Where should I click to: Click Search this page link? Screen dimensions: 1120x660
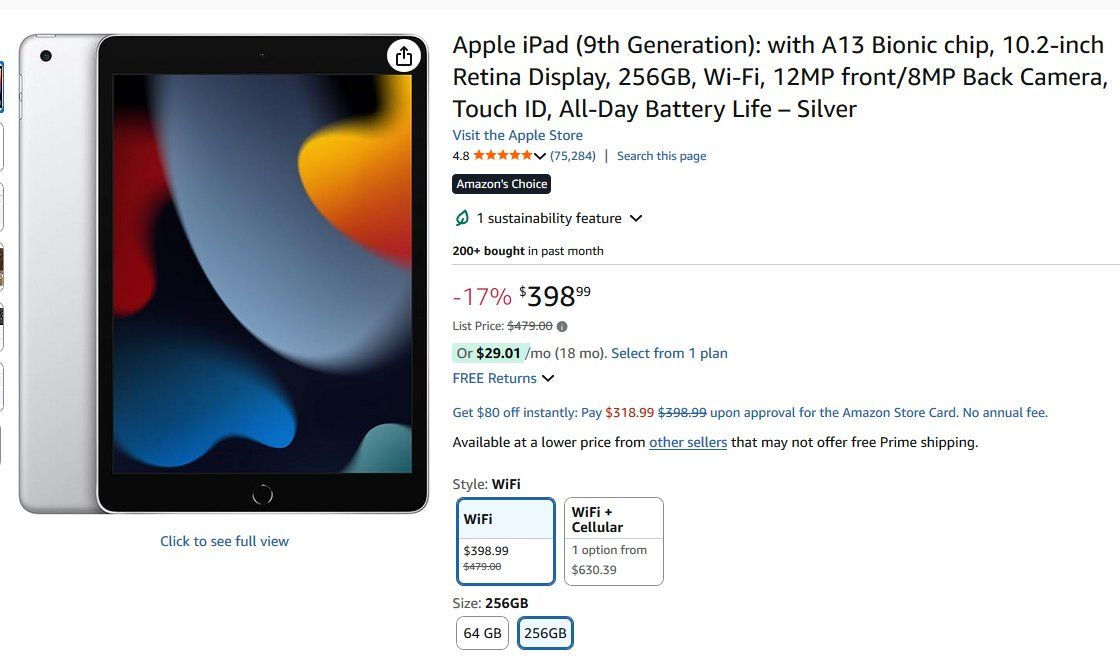click(661, 156)
